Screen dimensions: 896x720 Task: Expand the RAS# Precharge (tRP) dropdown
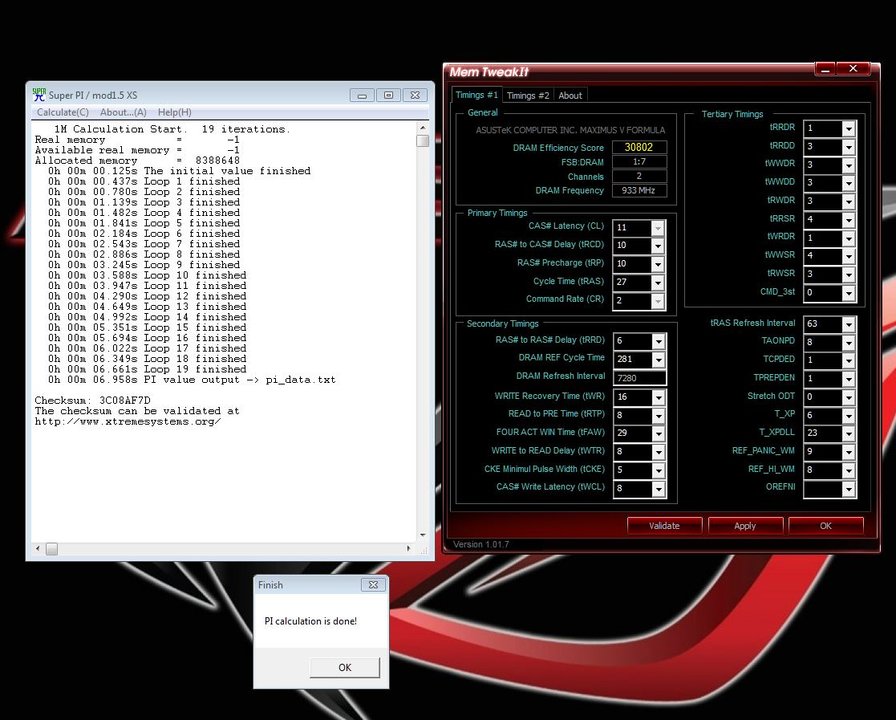[x=658, y=264]
